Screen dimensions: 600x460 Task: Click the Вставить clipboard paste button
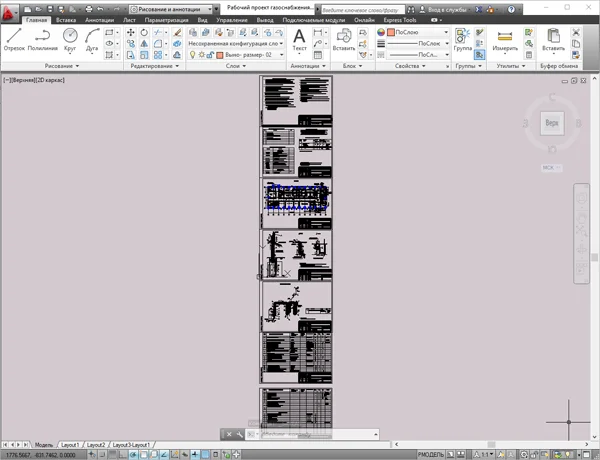pos(553,40)
